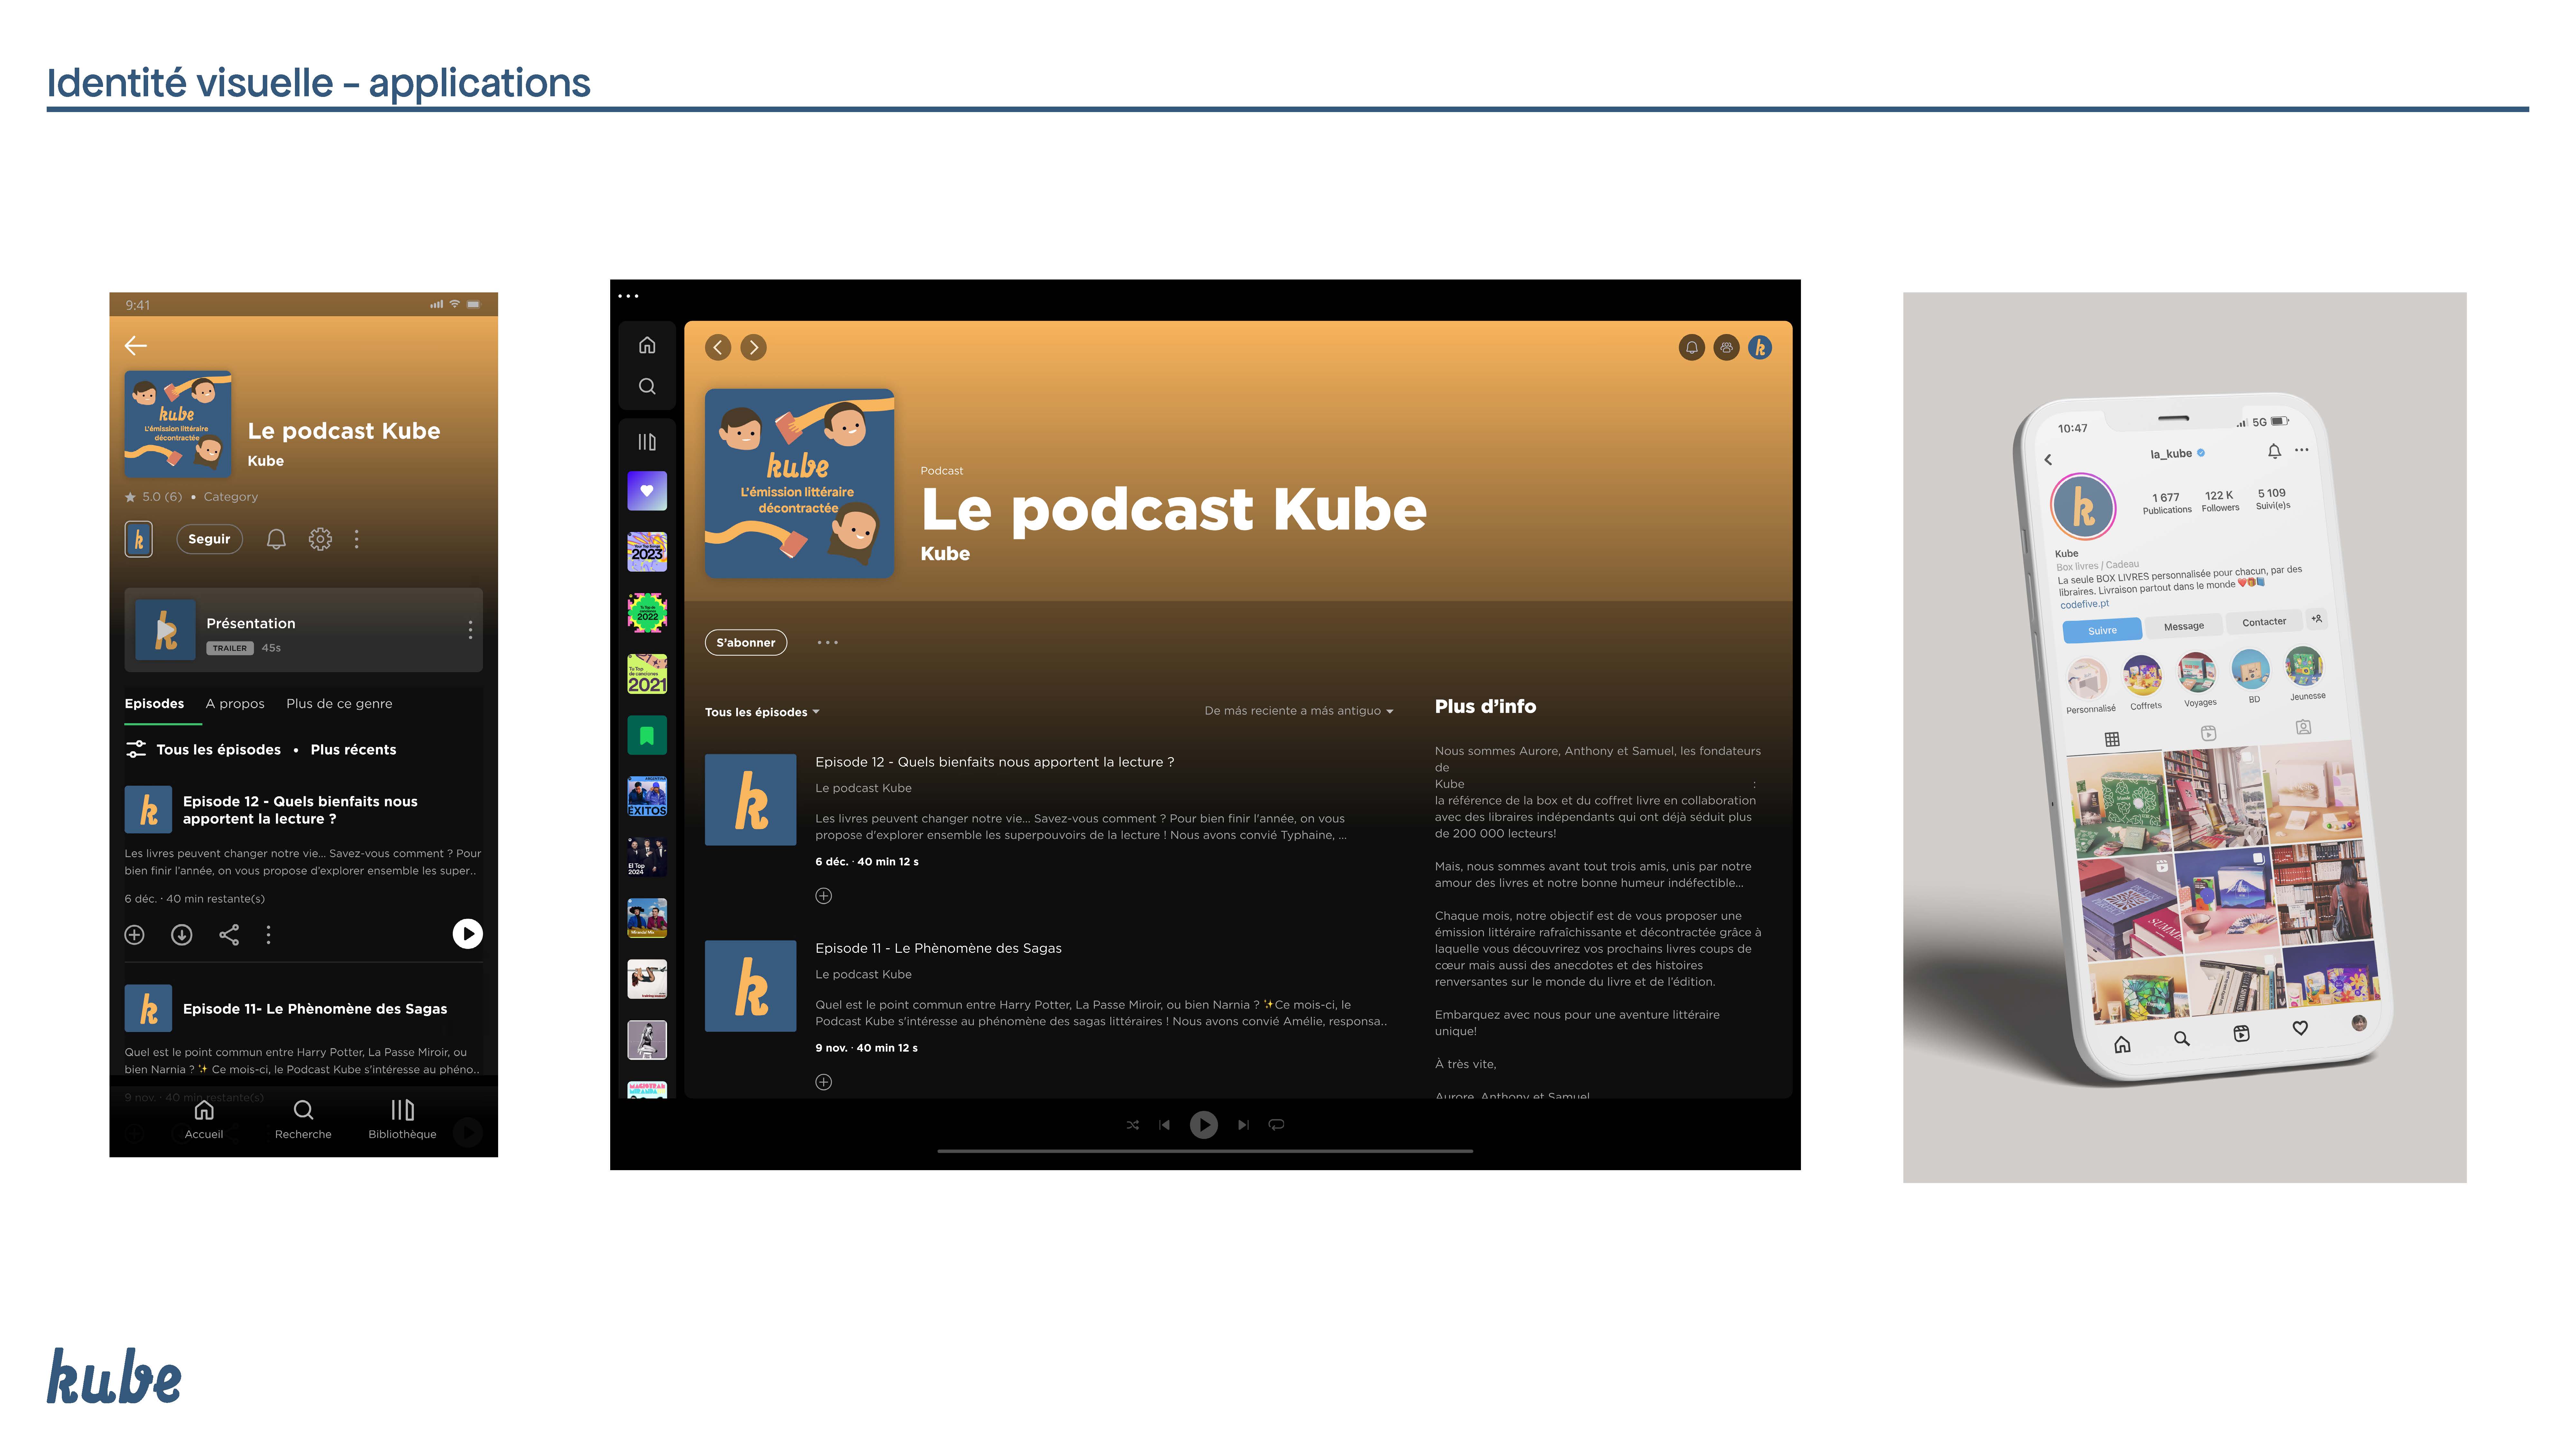Open the green bookmark episodes item in sidebar
Screen dimensions: 2576x1449
(x=647, y=735)
